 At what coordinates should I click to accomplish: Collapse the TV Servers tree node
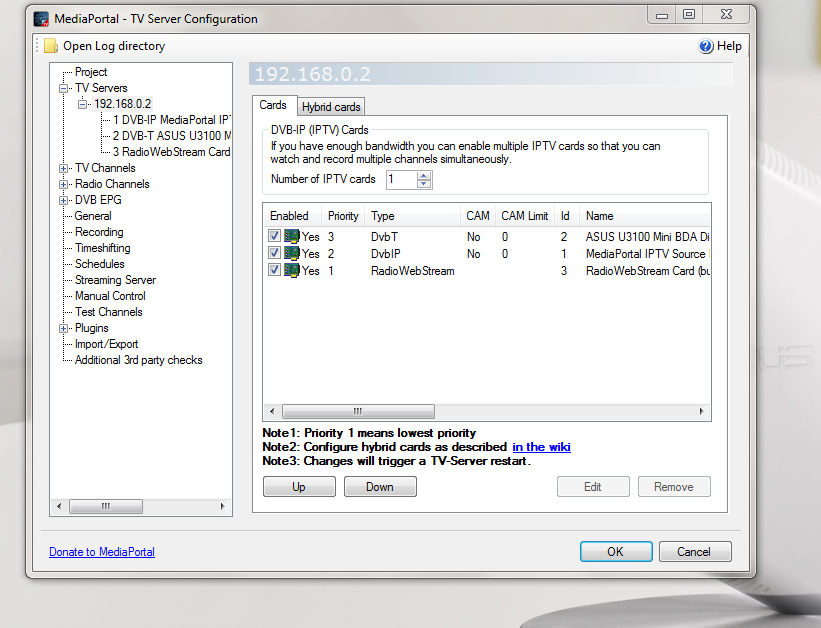tap(63, 88)
